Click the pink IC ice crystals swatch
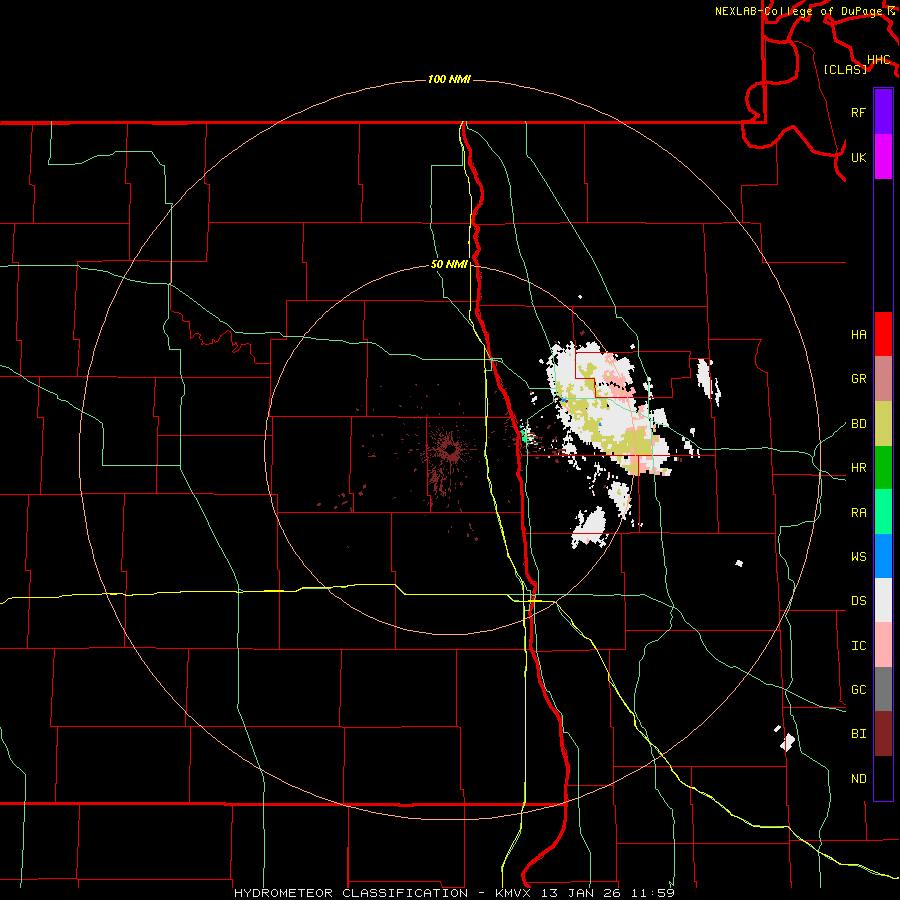The width and height of the screenshot is (900, 900). pyautogui.click(x=883, y=645)
